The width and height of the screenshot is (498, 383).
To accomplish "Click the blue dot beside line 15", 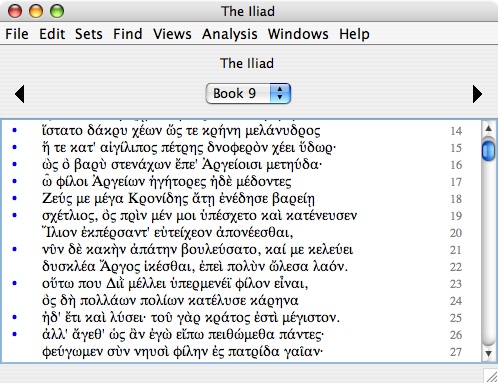I will click(x=14, y=147).
